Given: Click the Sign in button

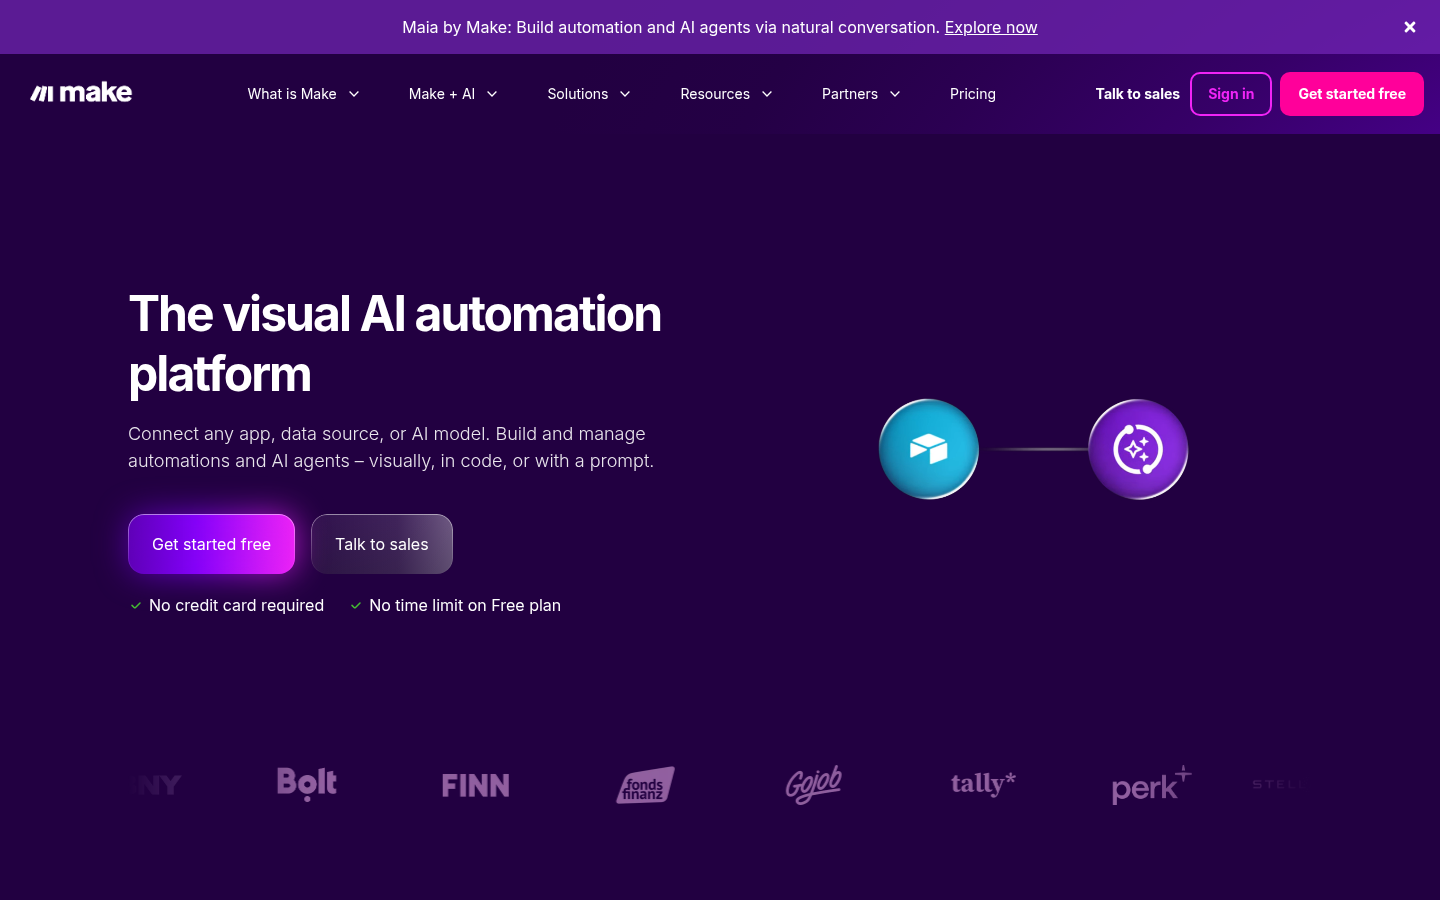Looking at the screenshot, I should pyautogui.click(x=1231, y=94).
